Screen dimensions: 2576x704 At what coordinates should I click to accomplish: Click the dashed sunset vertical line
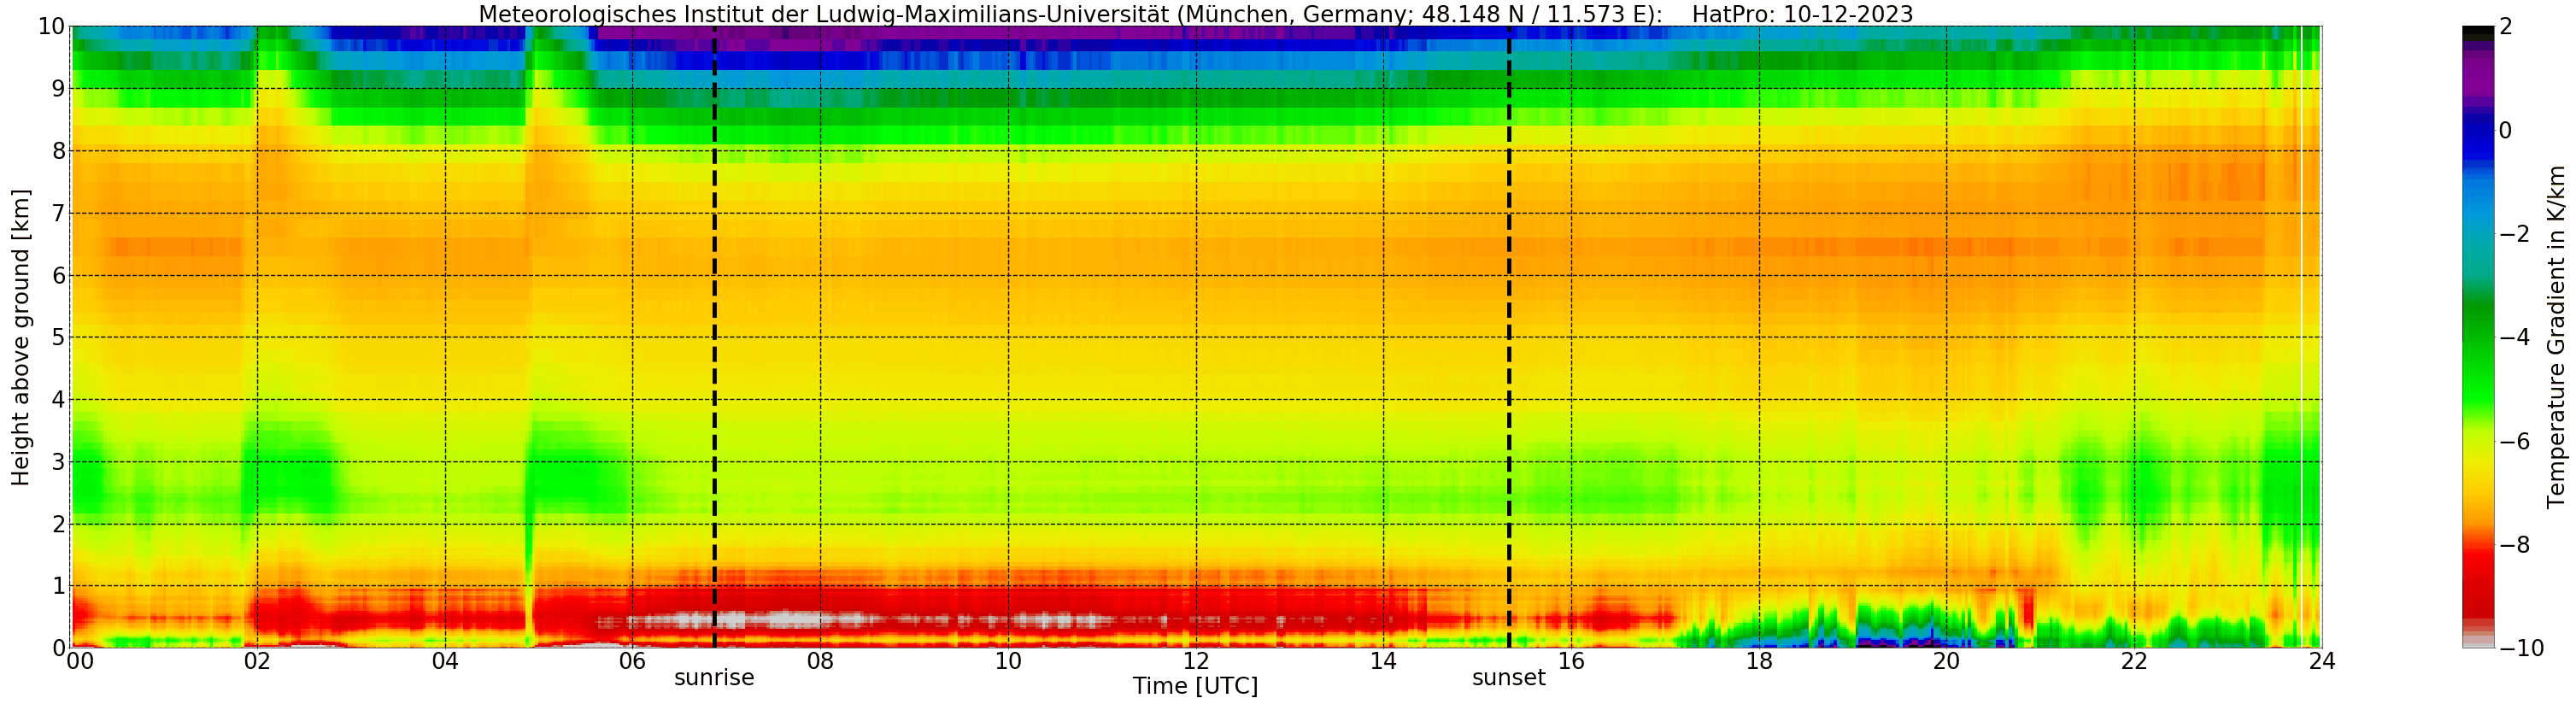click(1509, 337)
